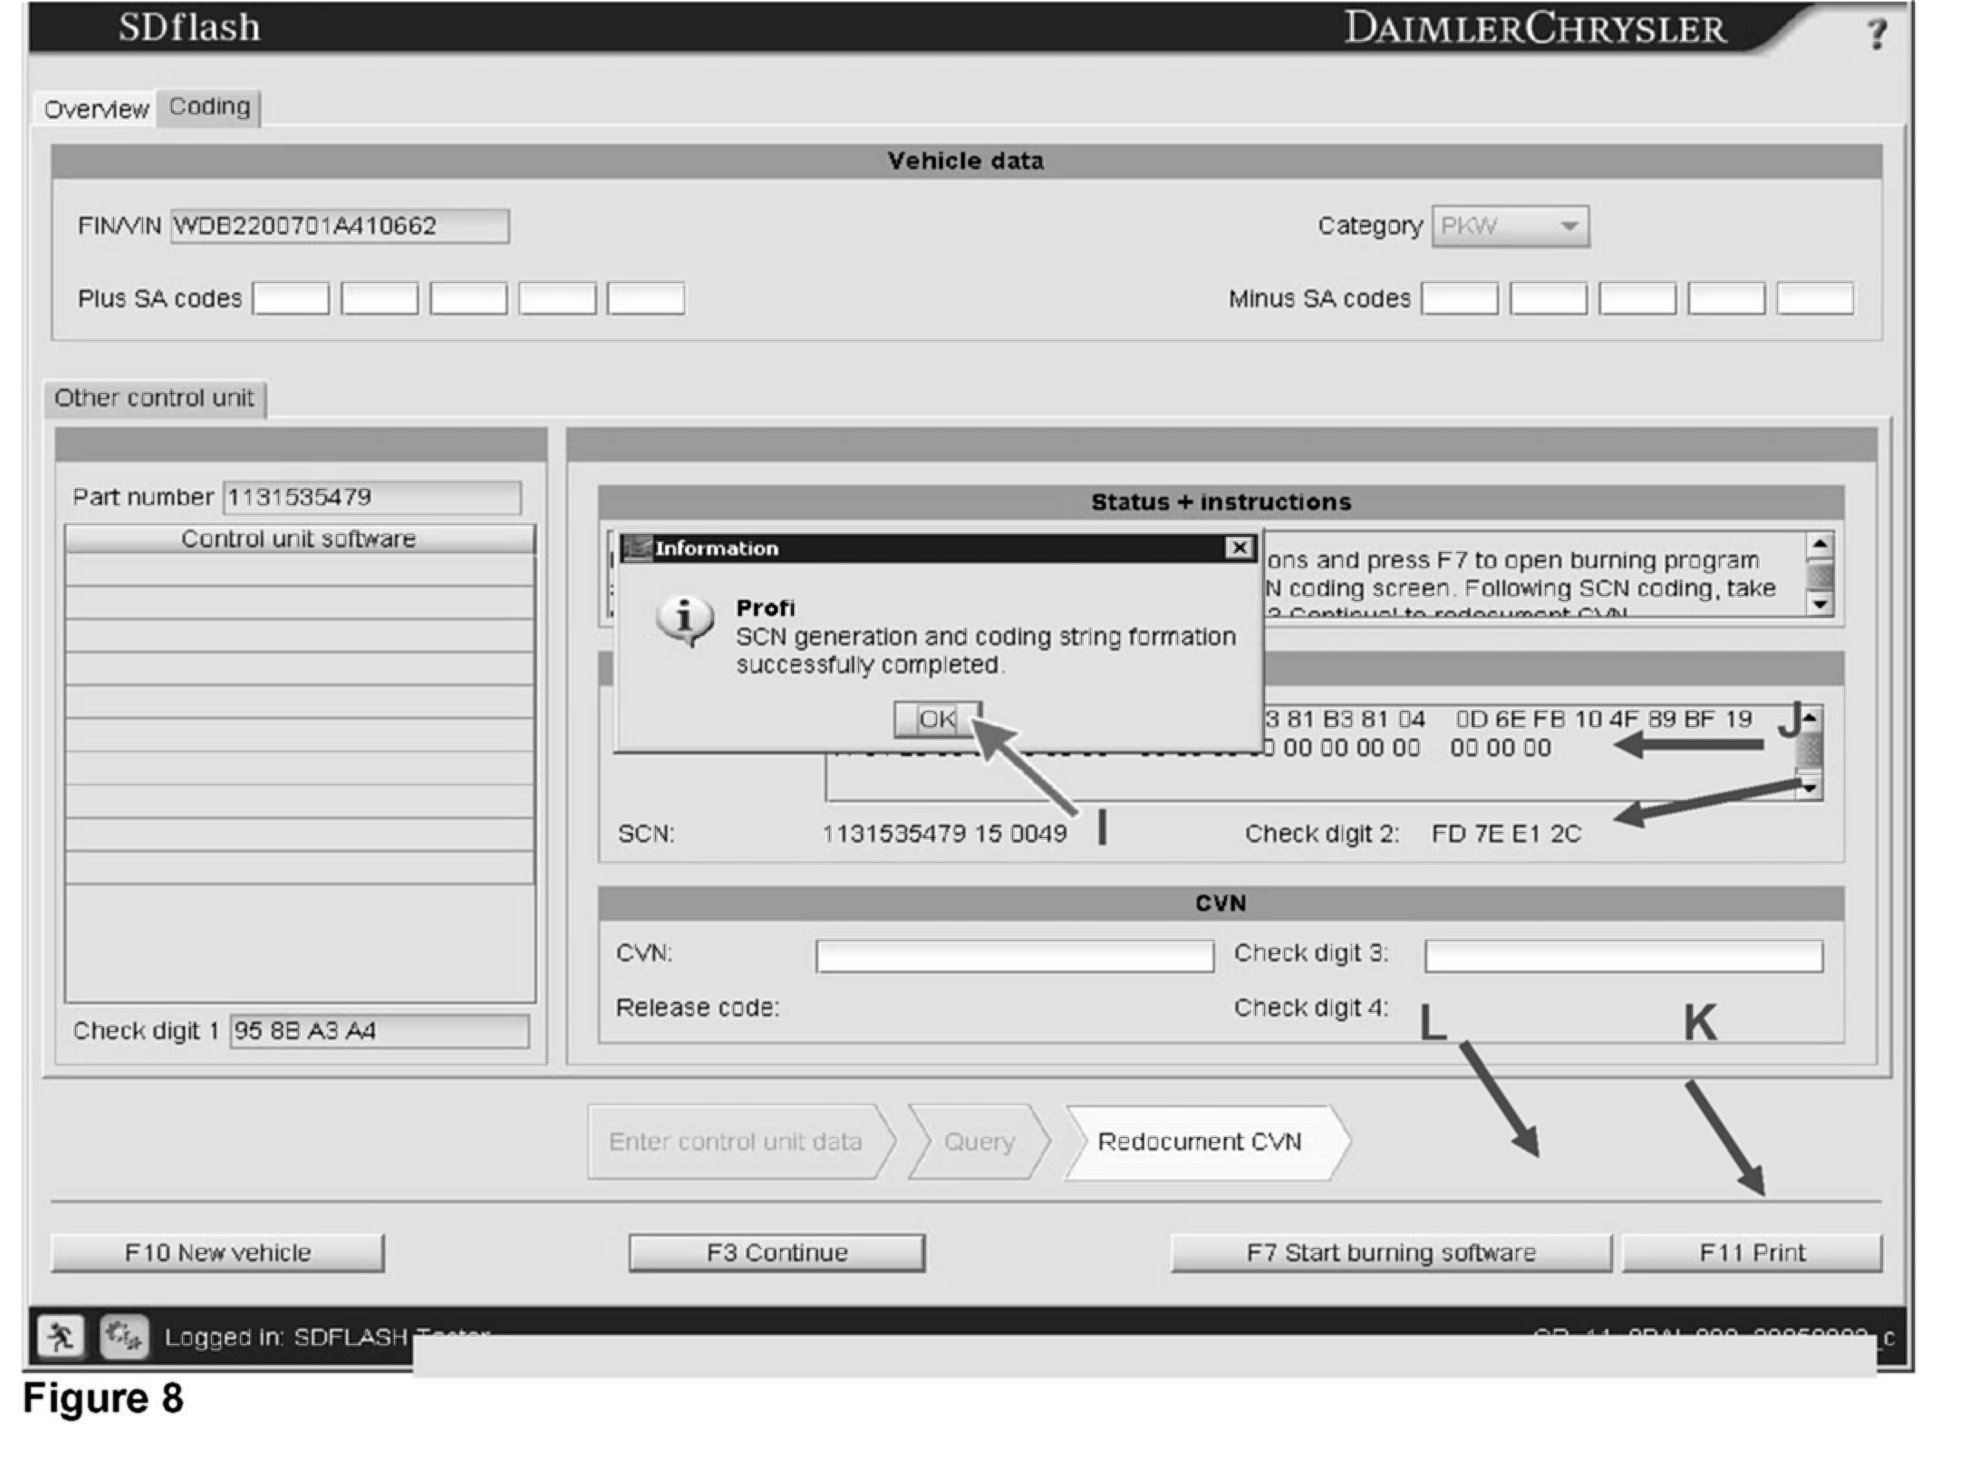The height and width of the screenshot is (1457, 1982).
Task: Click the fifth Plus SA codes box
Action: point(646,298)
